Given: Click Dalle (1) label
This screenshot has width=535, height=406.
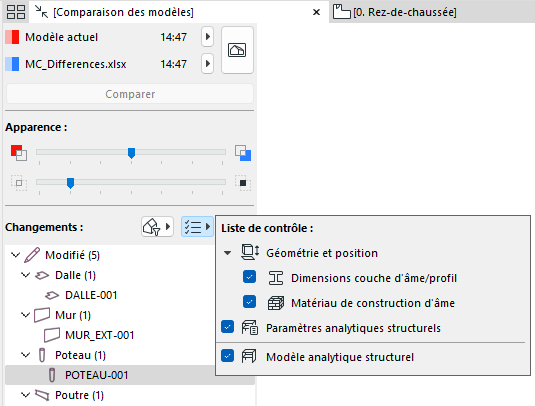Looking at the screenshot, I should point(75,275).
